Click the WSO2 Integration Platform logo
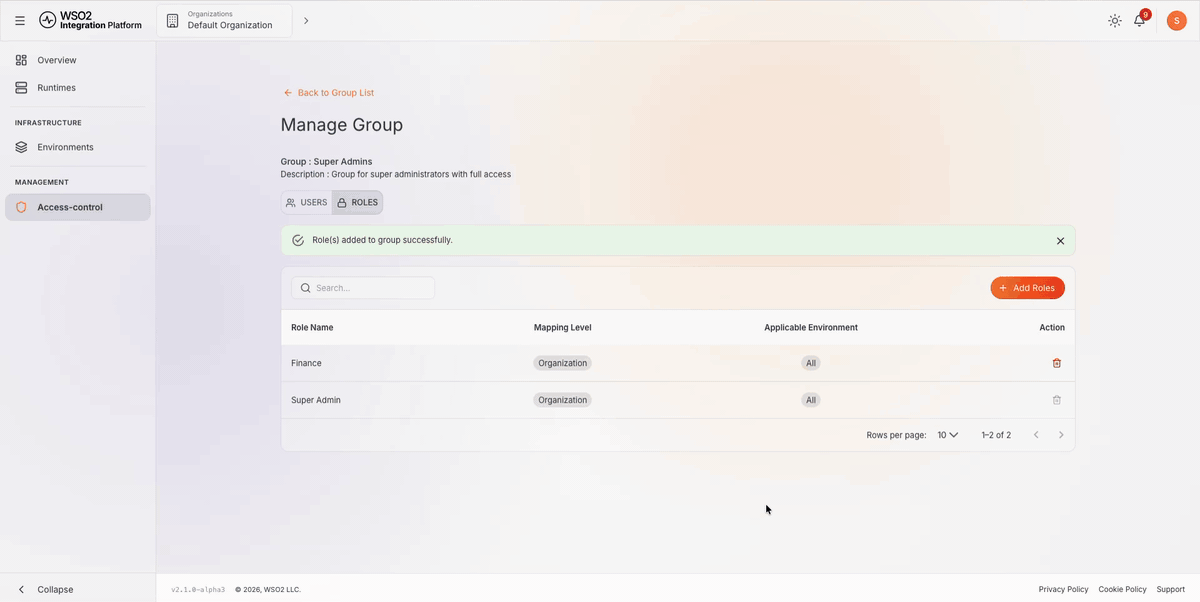 (90, 20)
